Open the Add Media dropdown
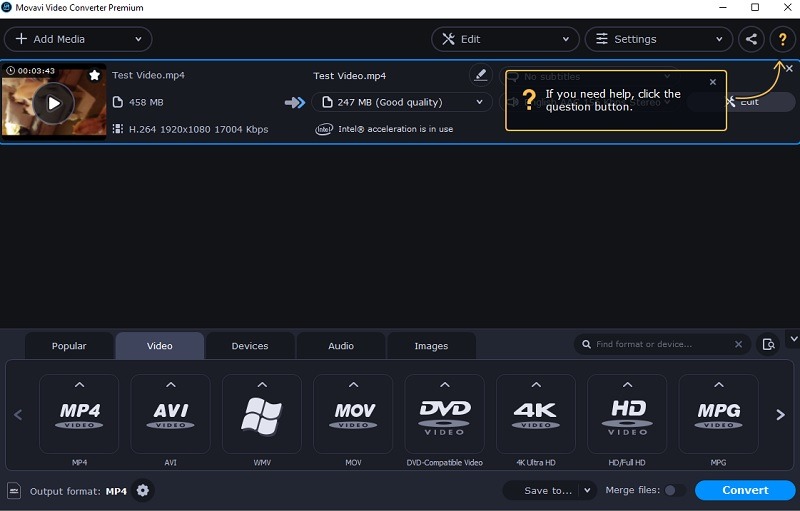The height and width of the screenshot is (511, 800). point(78,39)
